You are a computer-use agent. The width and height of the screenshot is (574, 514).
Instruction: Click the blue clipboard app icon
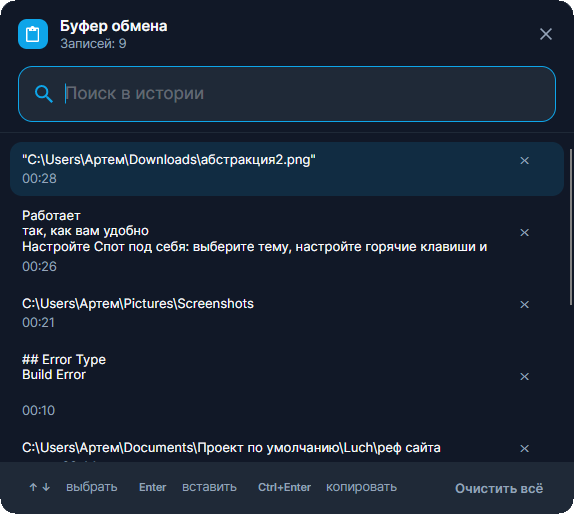tap(33, 34)
